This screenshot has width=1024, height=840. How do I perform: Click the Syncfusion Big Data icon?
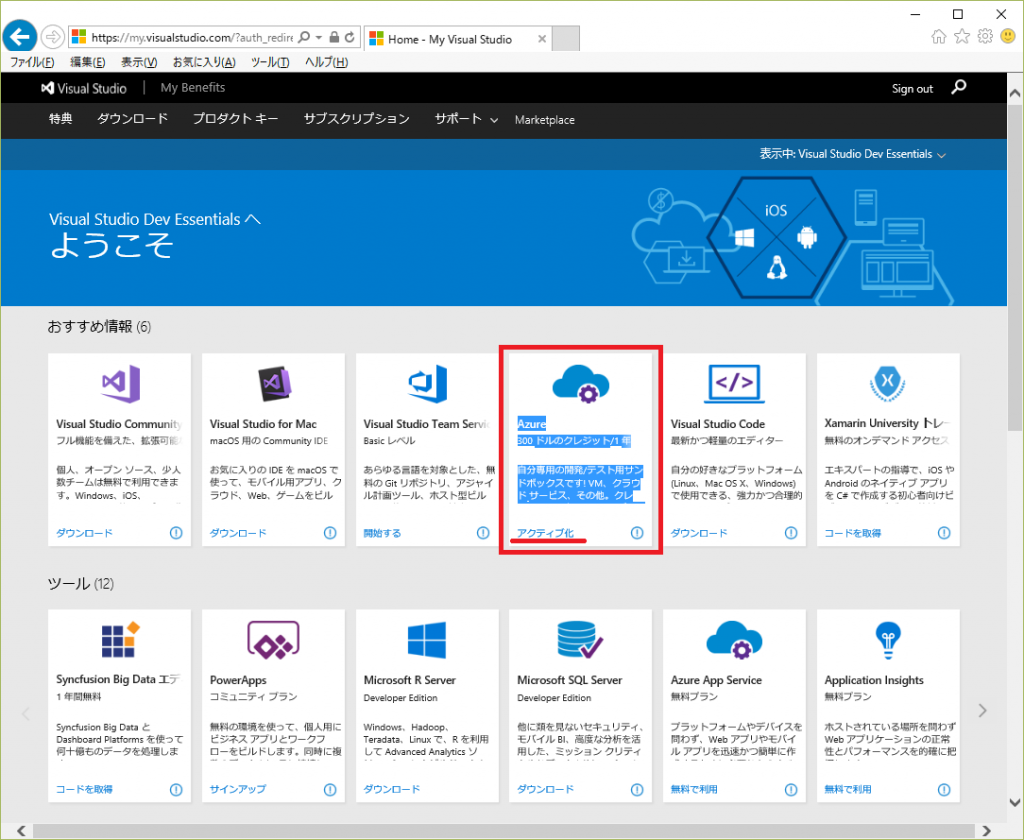click(x=121, y=639)
